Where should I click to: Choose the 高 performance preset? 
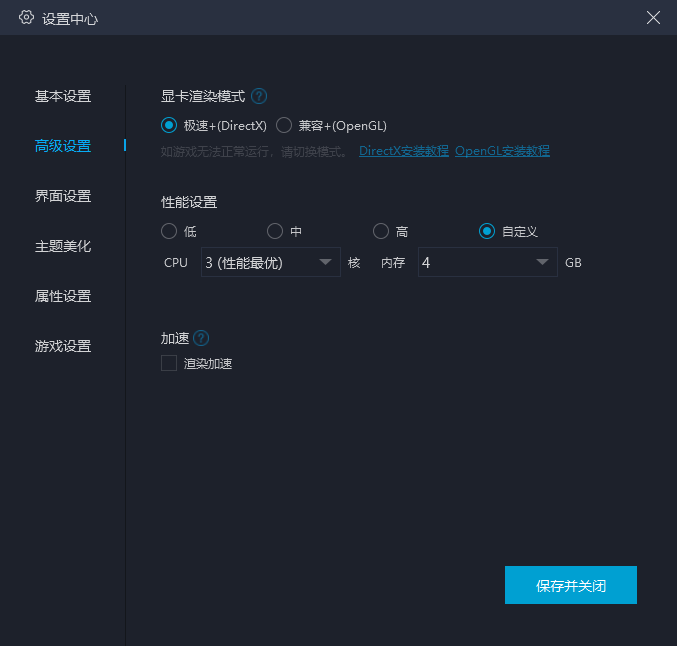click(381, 231)
